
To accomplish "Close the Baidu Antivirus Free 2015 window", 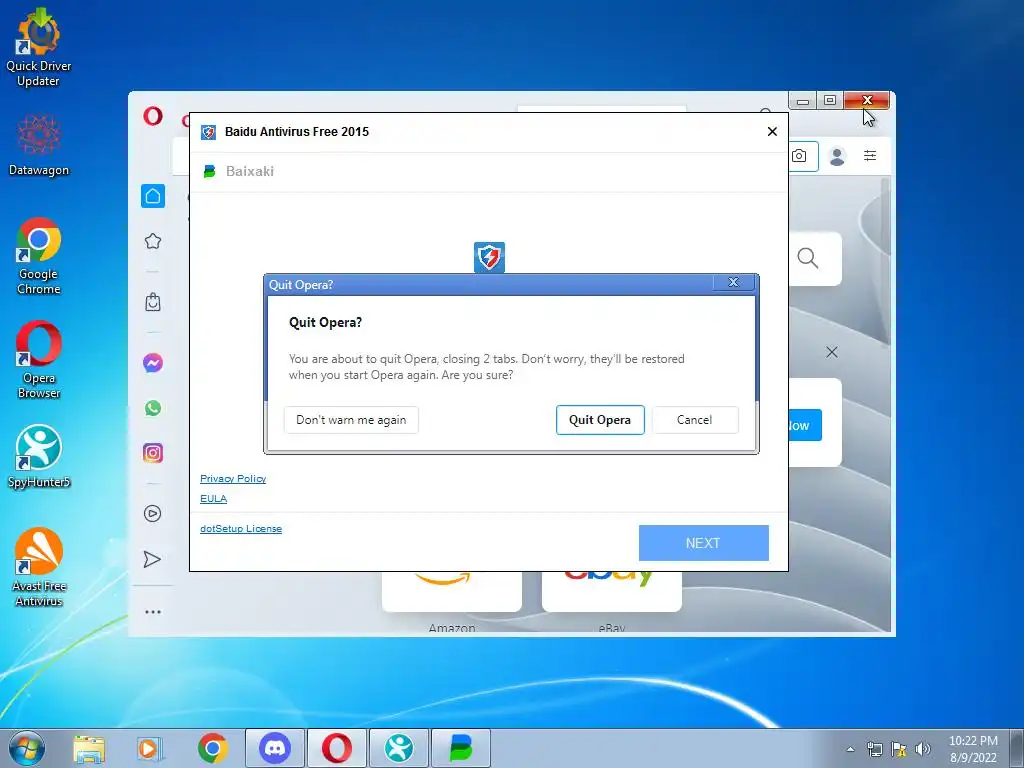I will 772,132.
